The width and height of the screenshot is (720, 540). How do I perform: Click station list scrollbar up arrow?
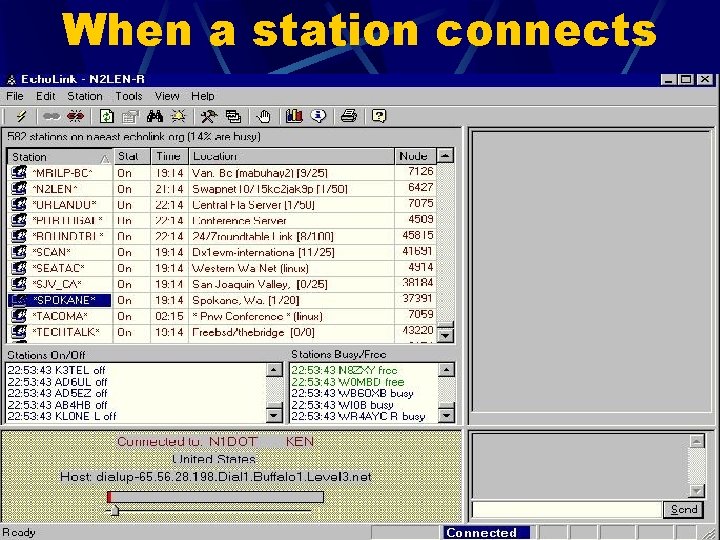(x=445, y=156)
